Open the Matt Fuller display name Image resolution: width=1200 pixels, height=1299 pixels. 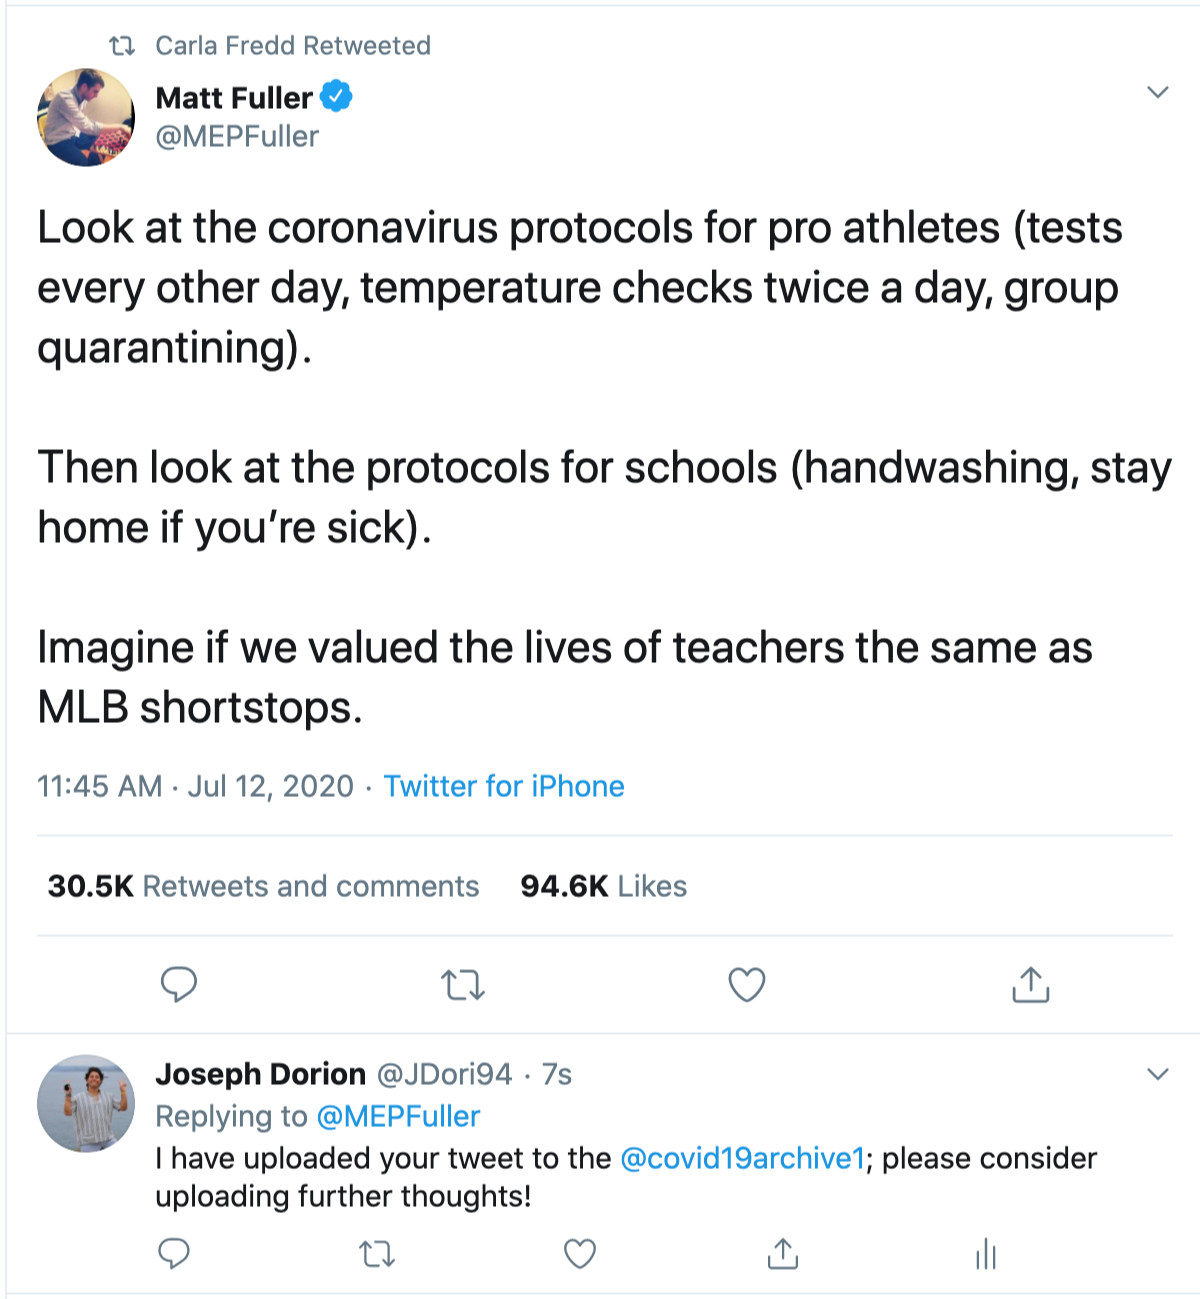(x=234, y=98)
